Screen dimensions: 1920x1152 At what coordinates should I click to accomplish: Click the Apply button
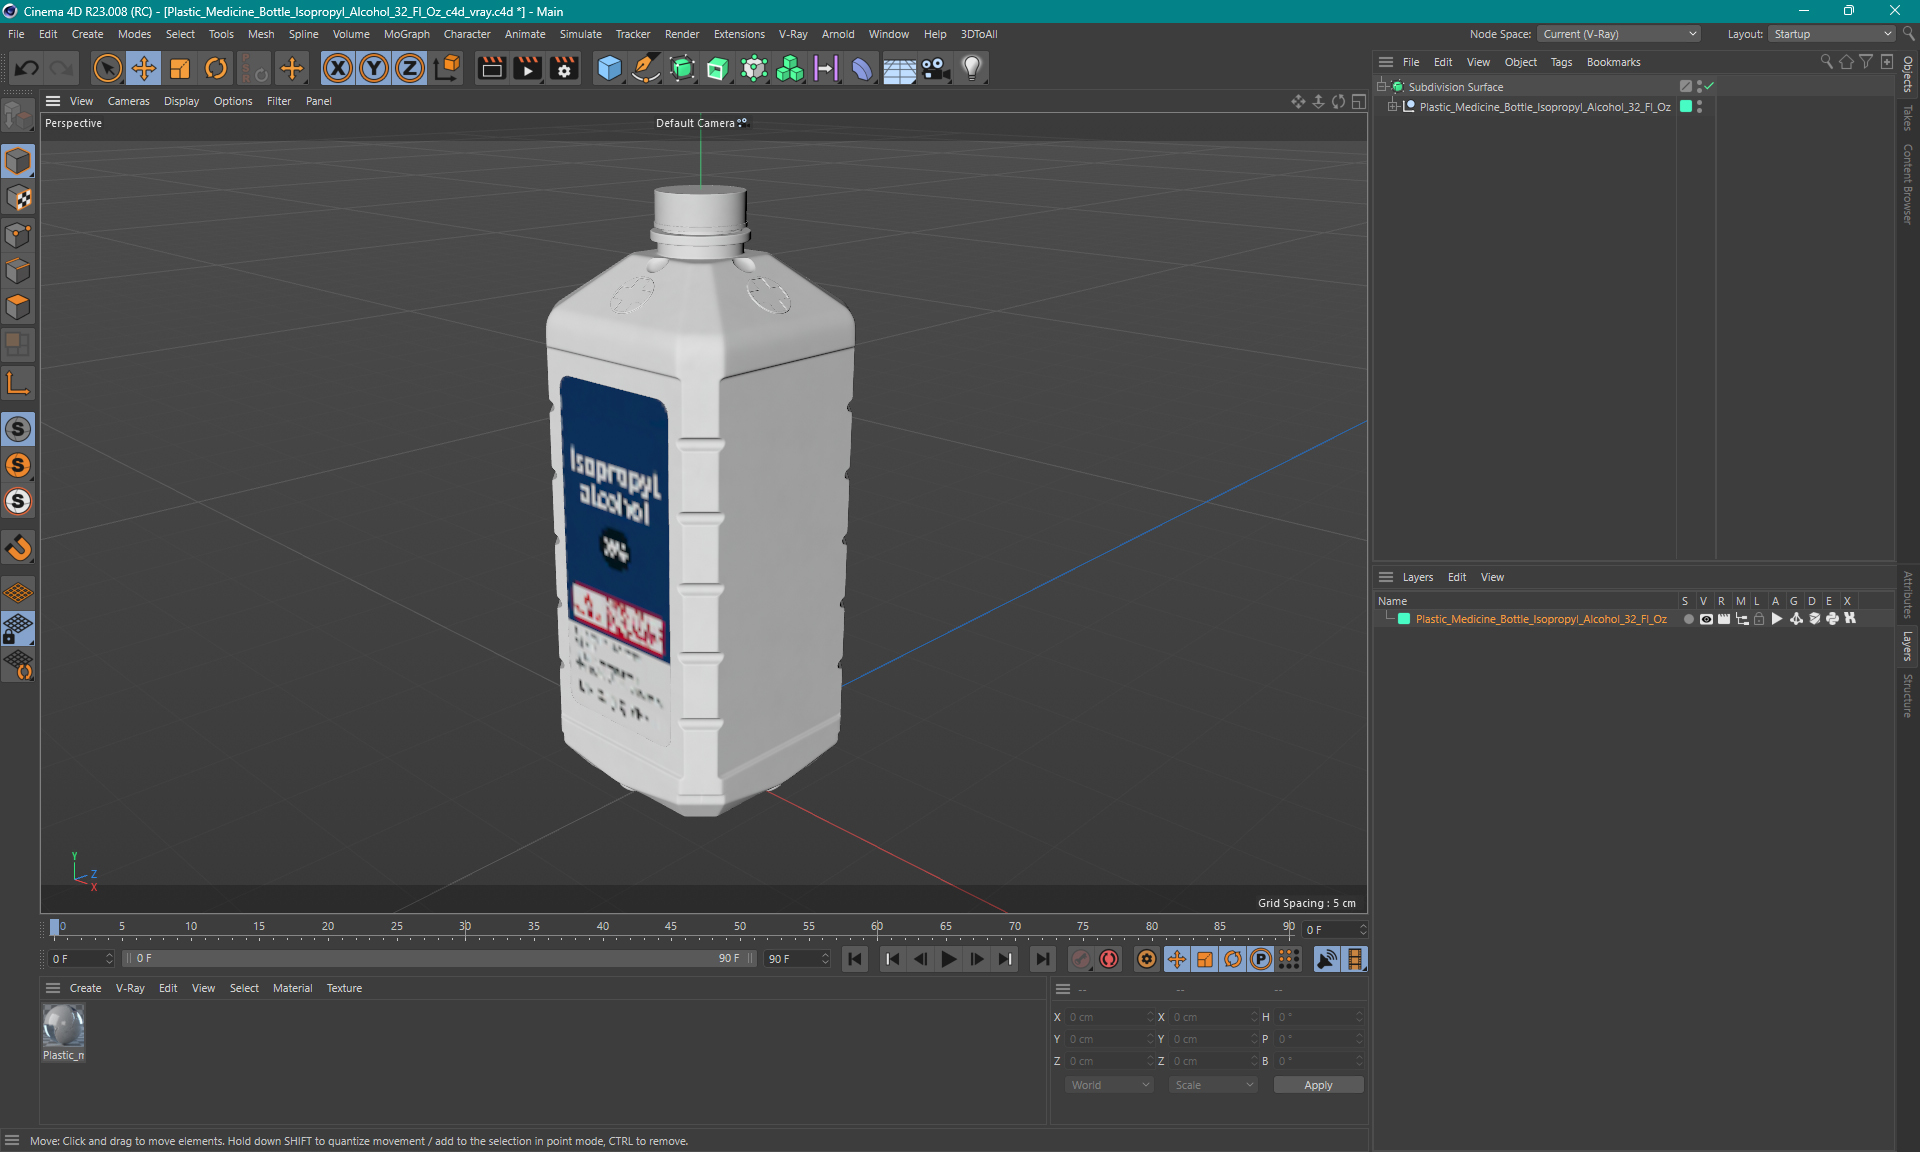[1317, 1085]
